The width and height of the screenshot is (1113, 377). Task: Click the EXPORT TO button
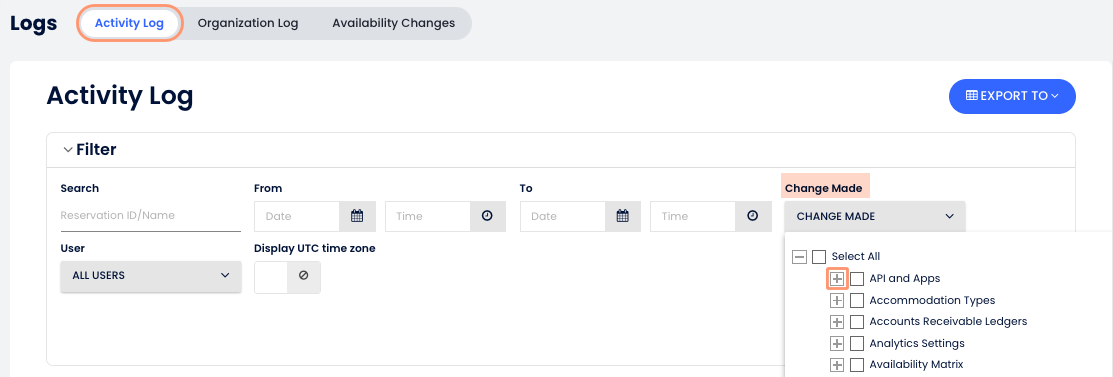tap(1012, 96)
